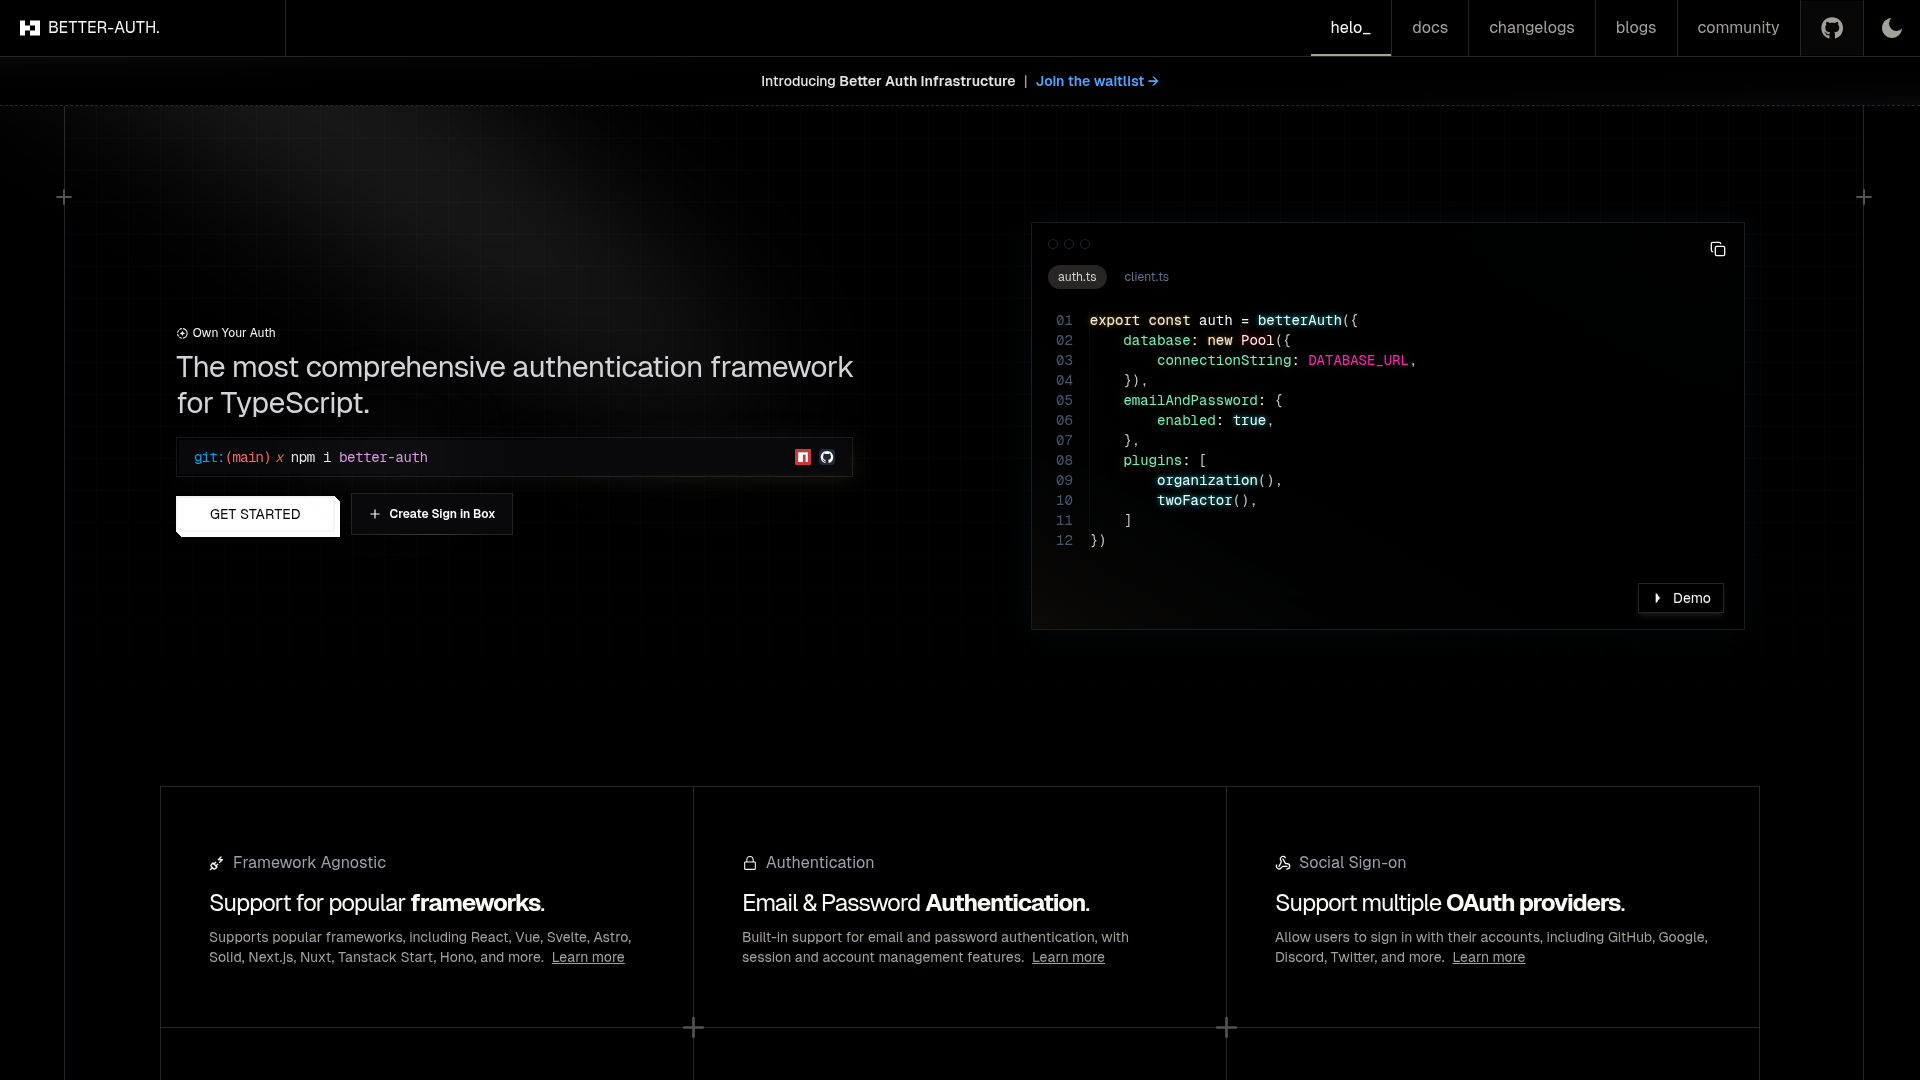This screenshot has height=1080, width=1920.
Task: Toggle dark mode with the moon icon
Action: [x=1891, y=28]
